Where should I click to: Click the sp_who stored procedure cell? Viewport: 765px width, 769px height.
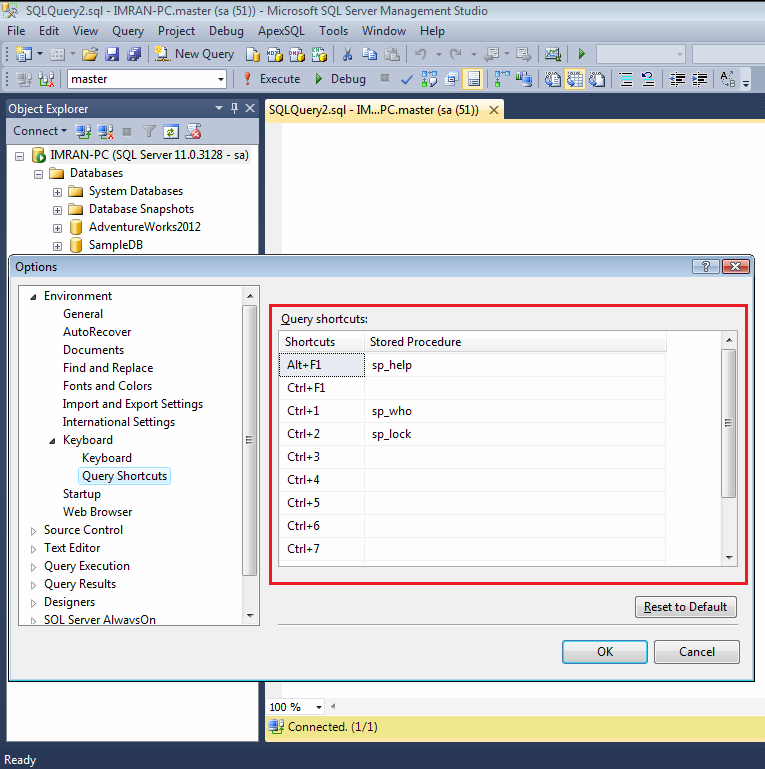tap(514, 411)
